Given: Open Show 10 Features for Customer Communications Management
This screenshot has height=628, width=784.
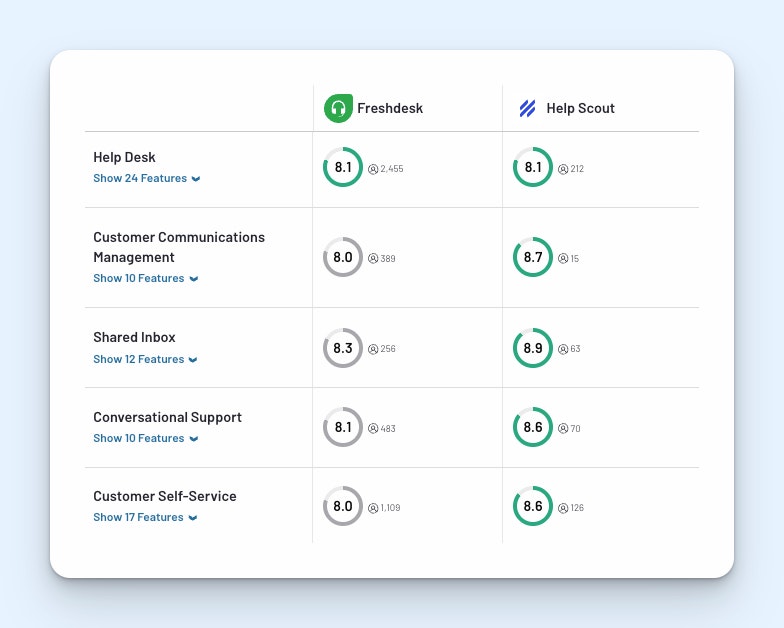Looking at the screenshot, I should (138, 278).
